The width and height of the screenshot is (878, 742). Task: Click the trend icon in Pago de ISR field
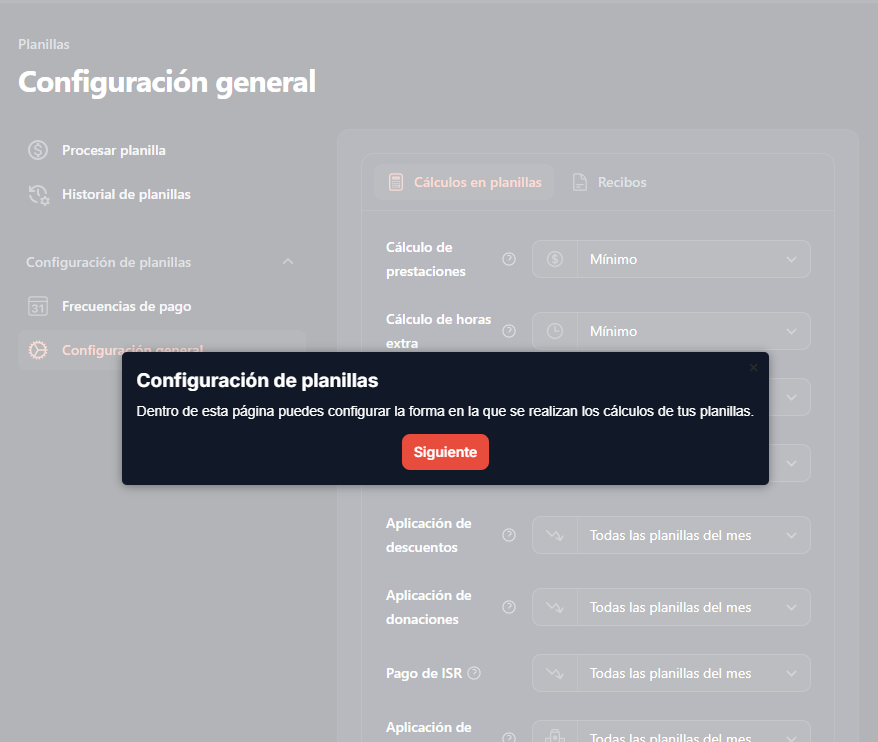coord(555,673)
